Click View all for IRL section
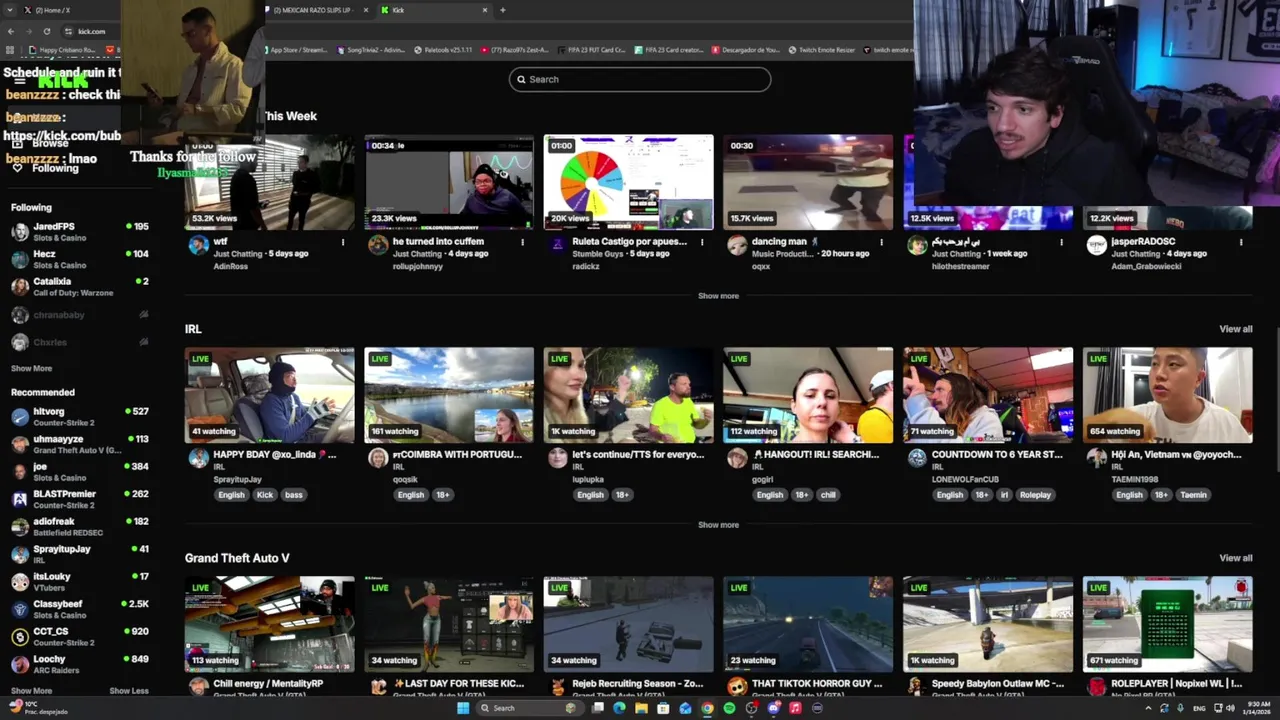 click(x=1235, y=329)
